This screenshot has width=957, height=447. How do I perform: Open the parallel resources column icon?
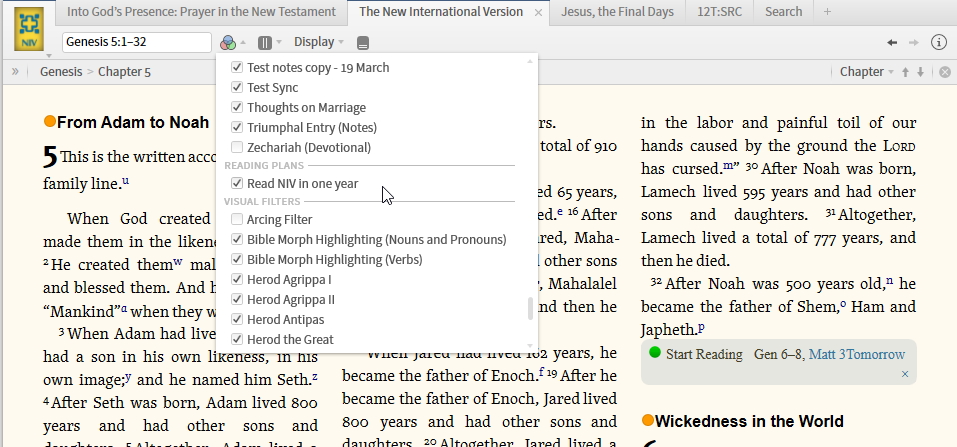click(264, 43)
